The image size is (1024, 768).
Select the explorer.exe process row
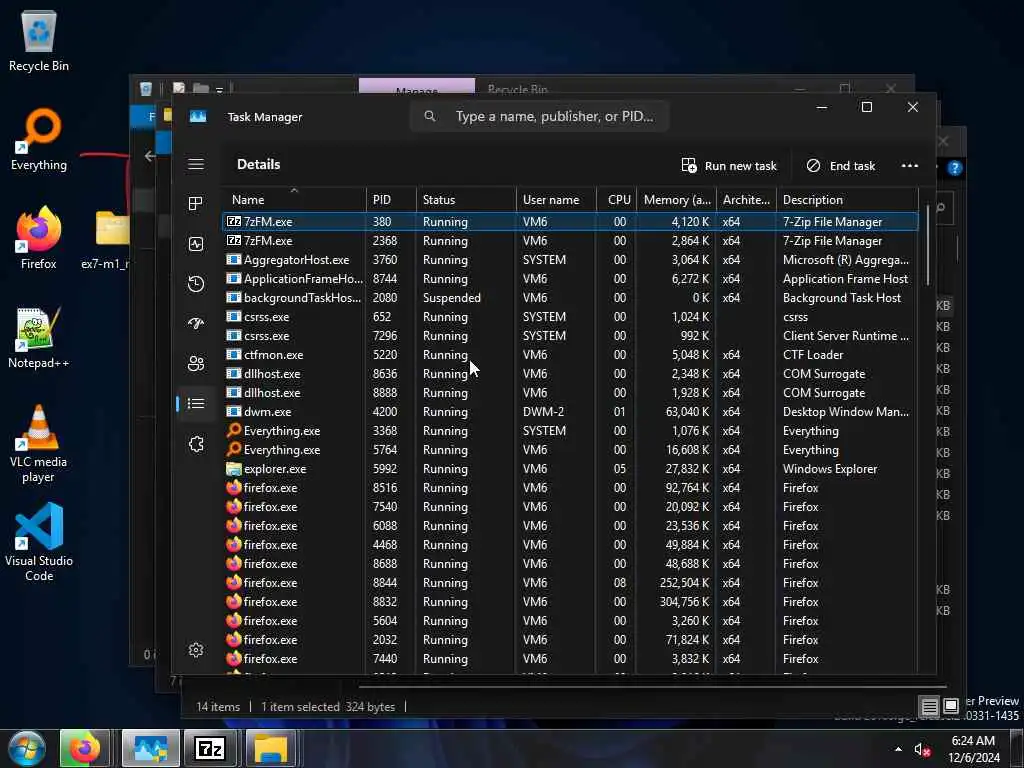[570, 469]
